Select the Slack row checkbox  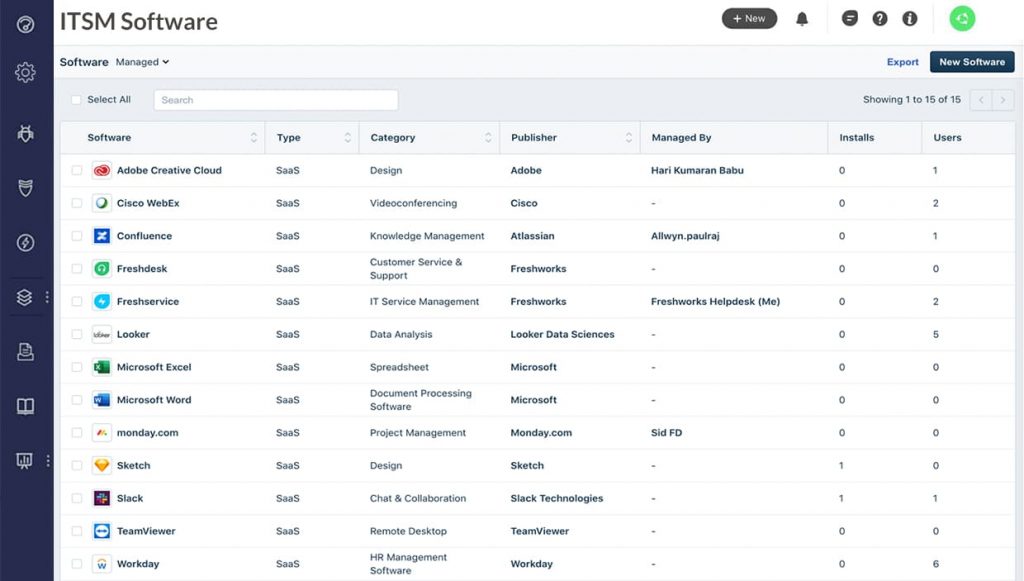click(x=77, y=499)
